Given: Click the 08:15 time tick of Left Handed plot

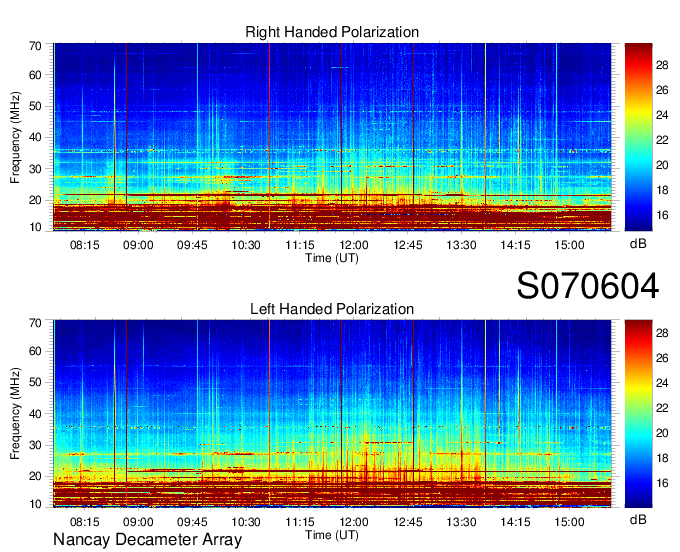Looking at the screenshot, I should coord(85,522).
